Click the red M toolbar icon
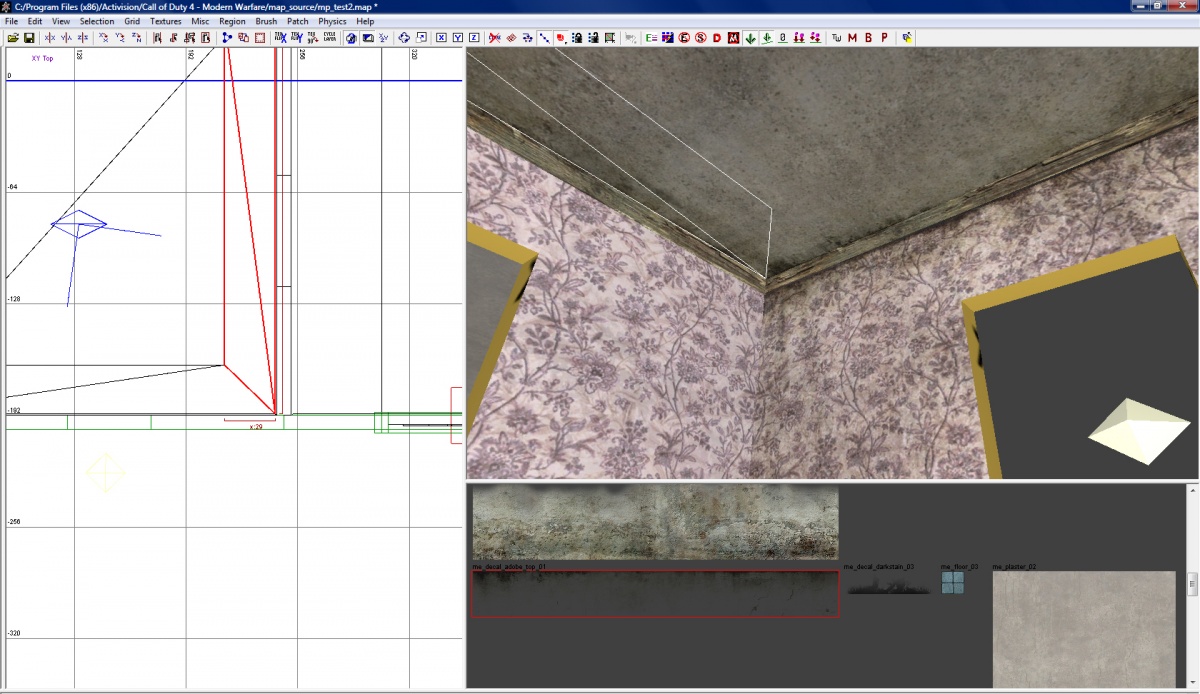The image size is (1200, 694). pyautogui.click(x=852, y=38)
